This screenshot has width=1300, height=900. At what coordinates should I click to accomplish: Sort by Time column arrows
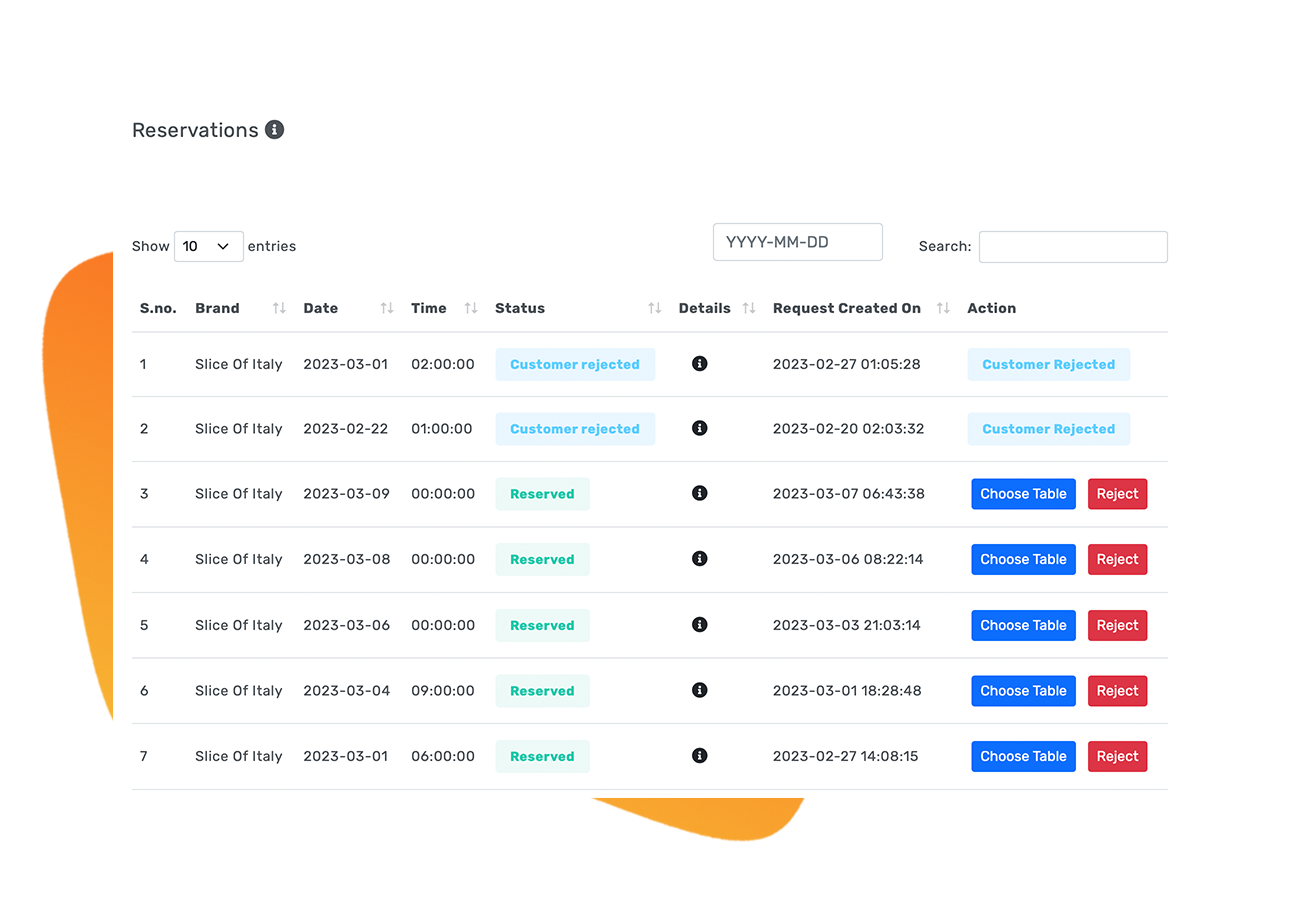click(x=471, y=308)
